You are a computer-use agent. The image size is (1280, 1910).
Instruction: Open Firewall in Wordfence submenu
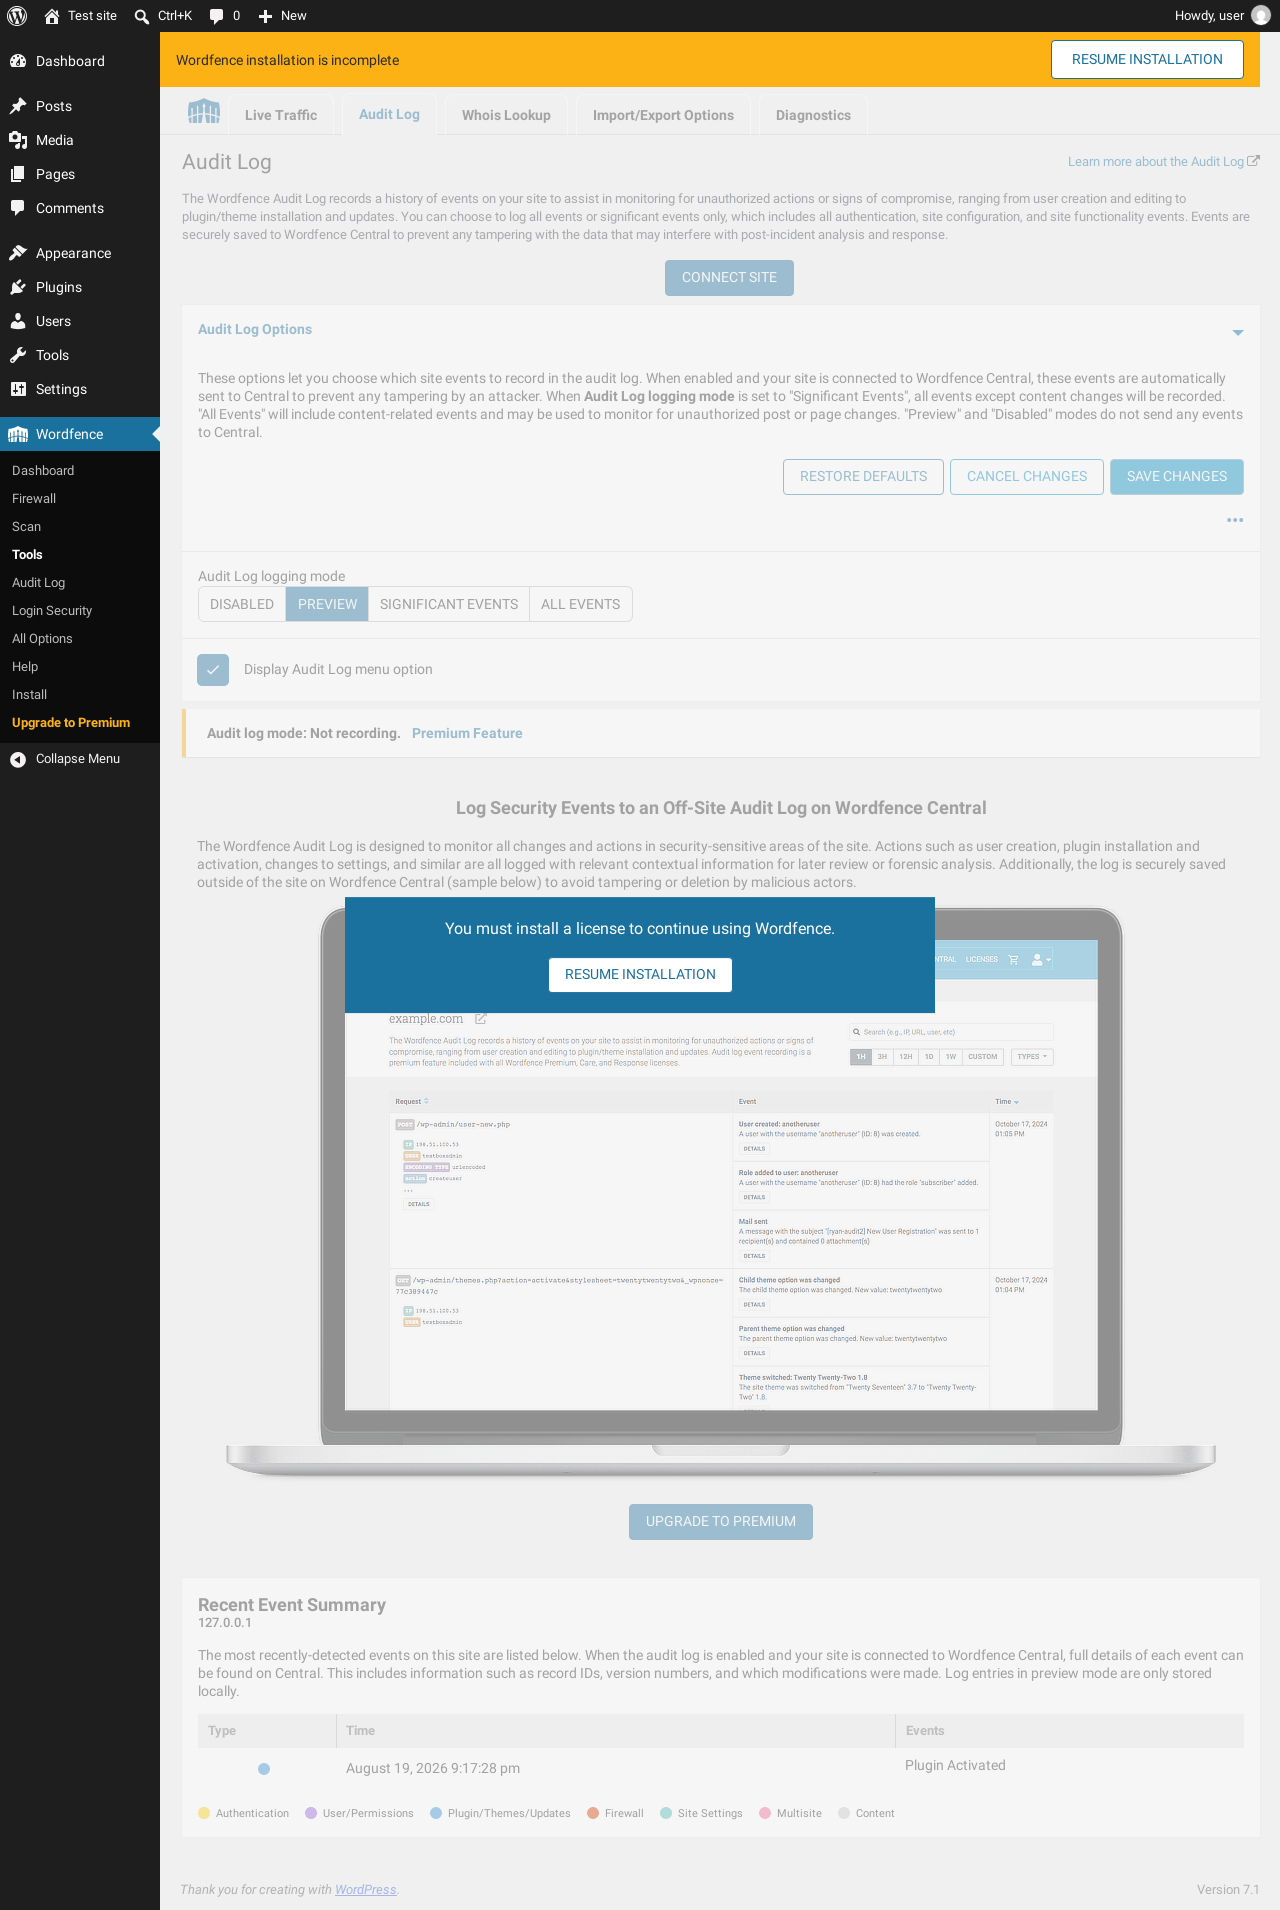click(34, 499)
